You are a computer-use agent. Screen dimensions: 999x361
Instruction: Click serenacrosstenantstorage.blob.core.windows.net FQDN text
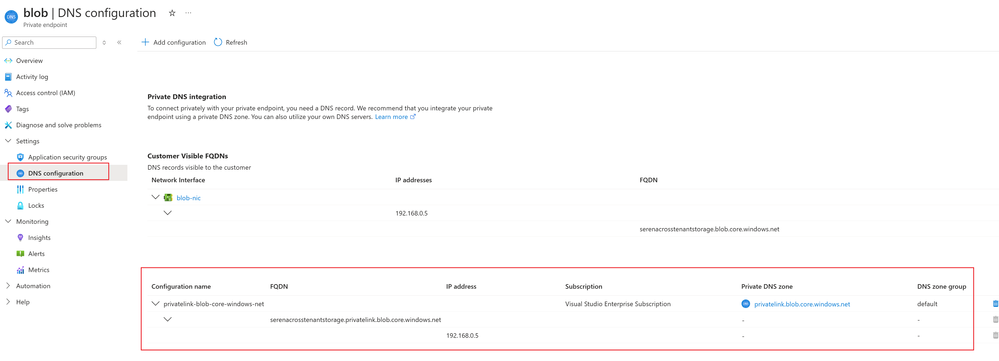(x=709, y=229)
